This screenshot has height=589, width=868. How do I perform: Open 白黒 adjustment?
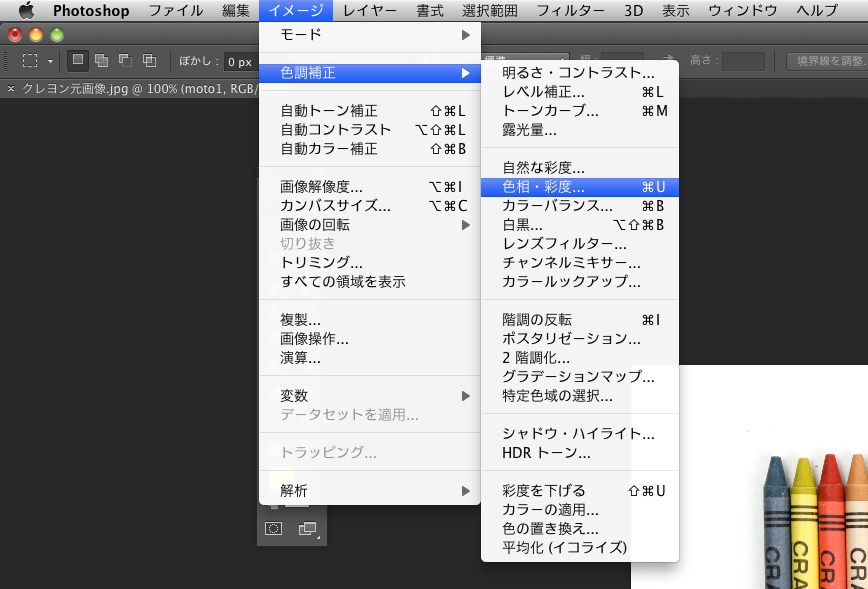click(580, 225)
